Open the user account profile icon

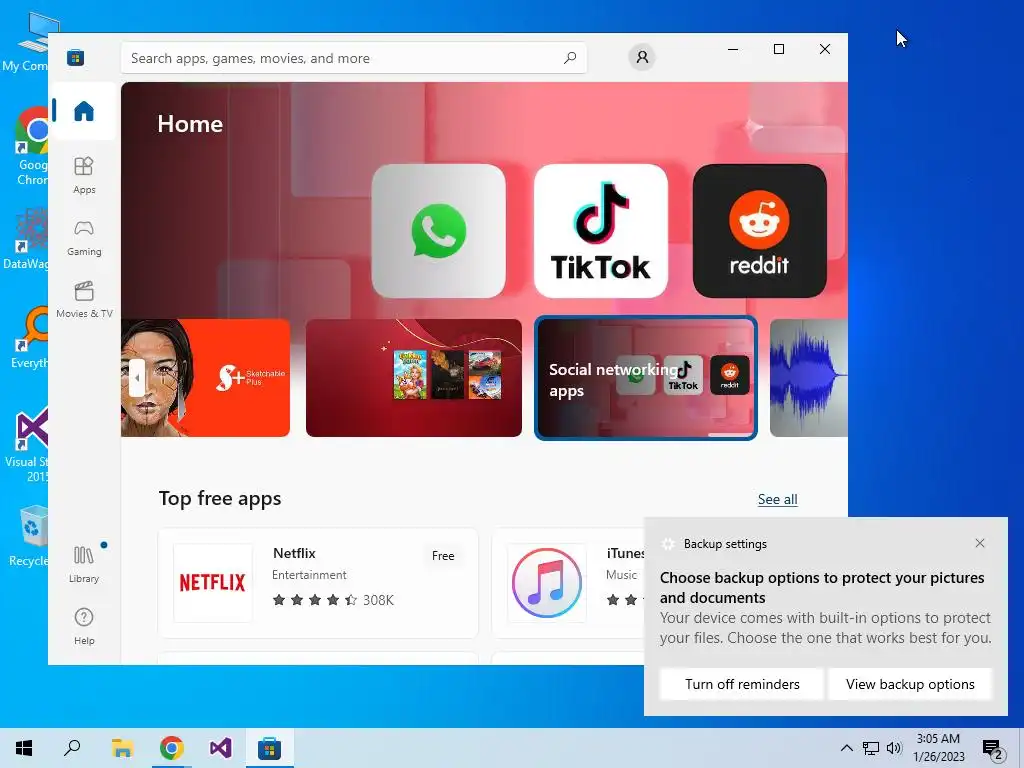[x=642, y=57]
